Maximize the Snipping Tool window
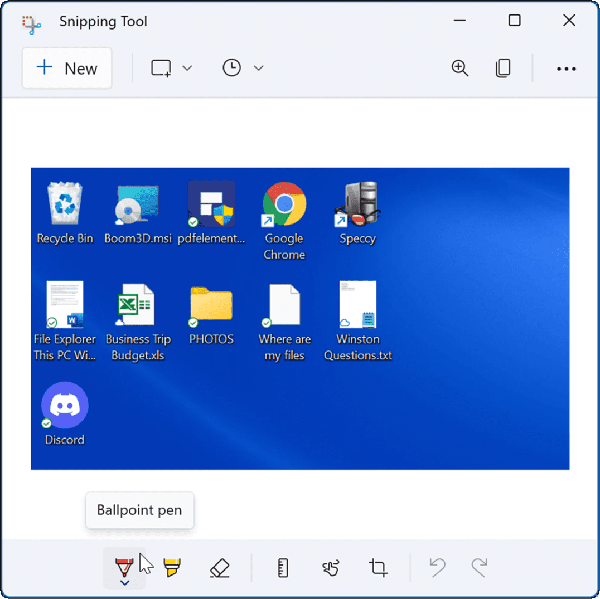 click(x=514, y=20)
